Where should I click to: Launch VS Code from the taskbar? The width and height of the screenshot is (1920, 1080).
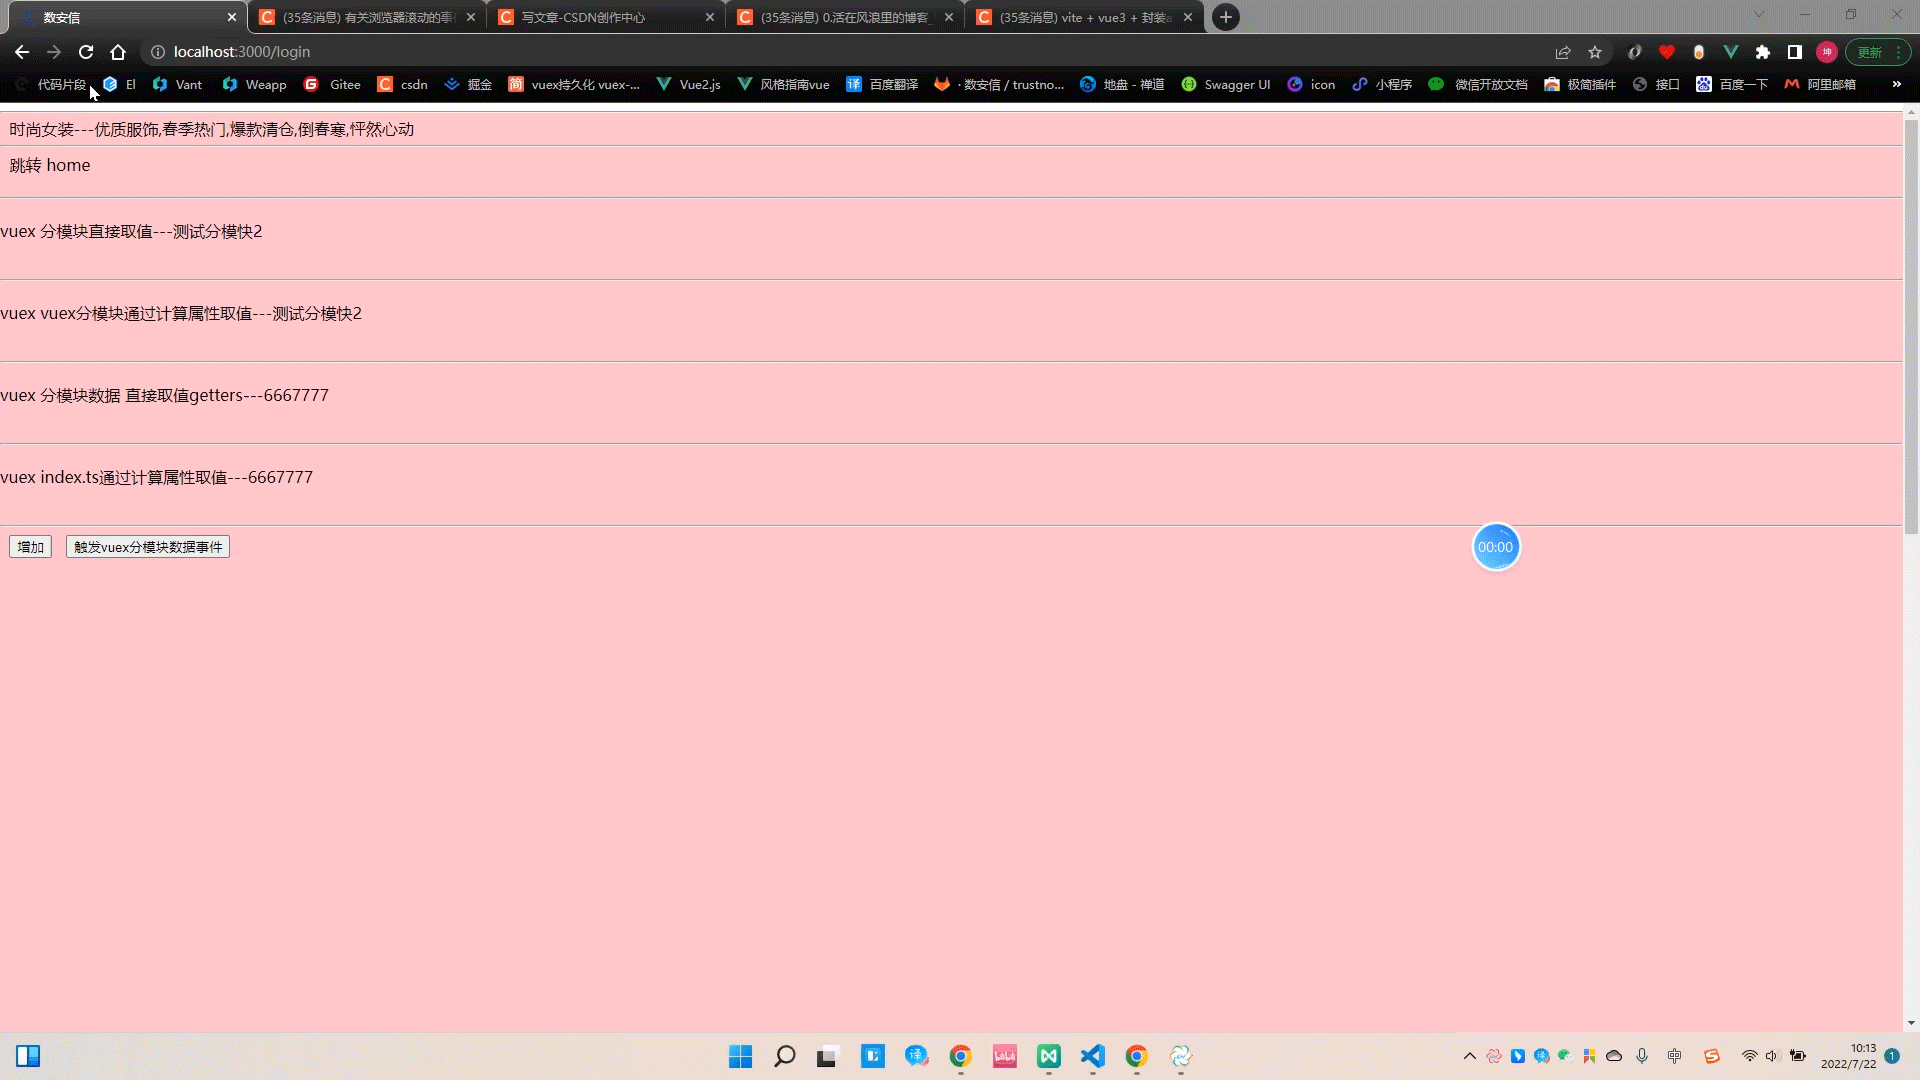1092,1057
